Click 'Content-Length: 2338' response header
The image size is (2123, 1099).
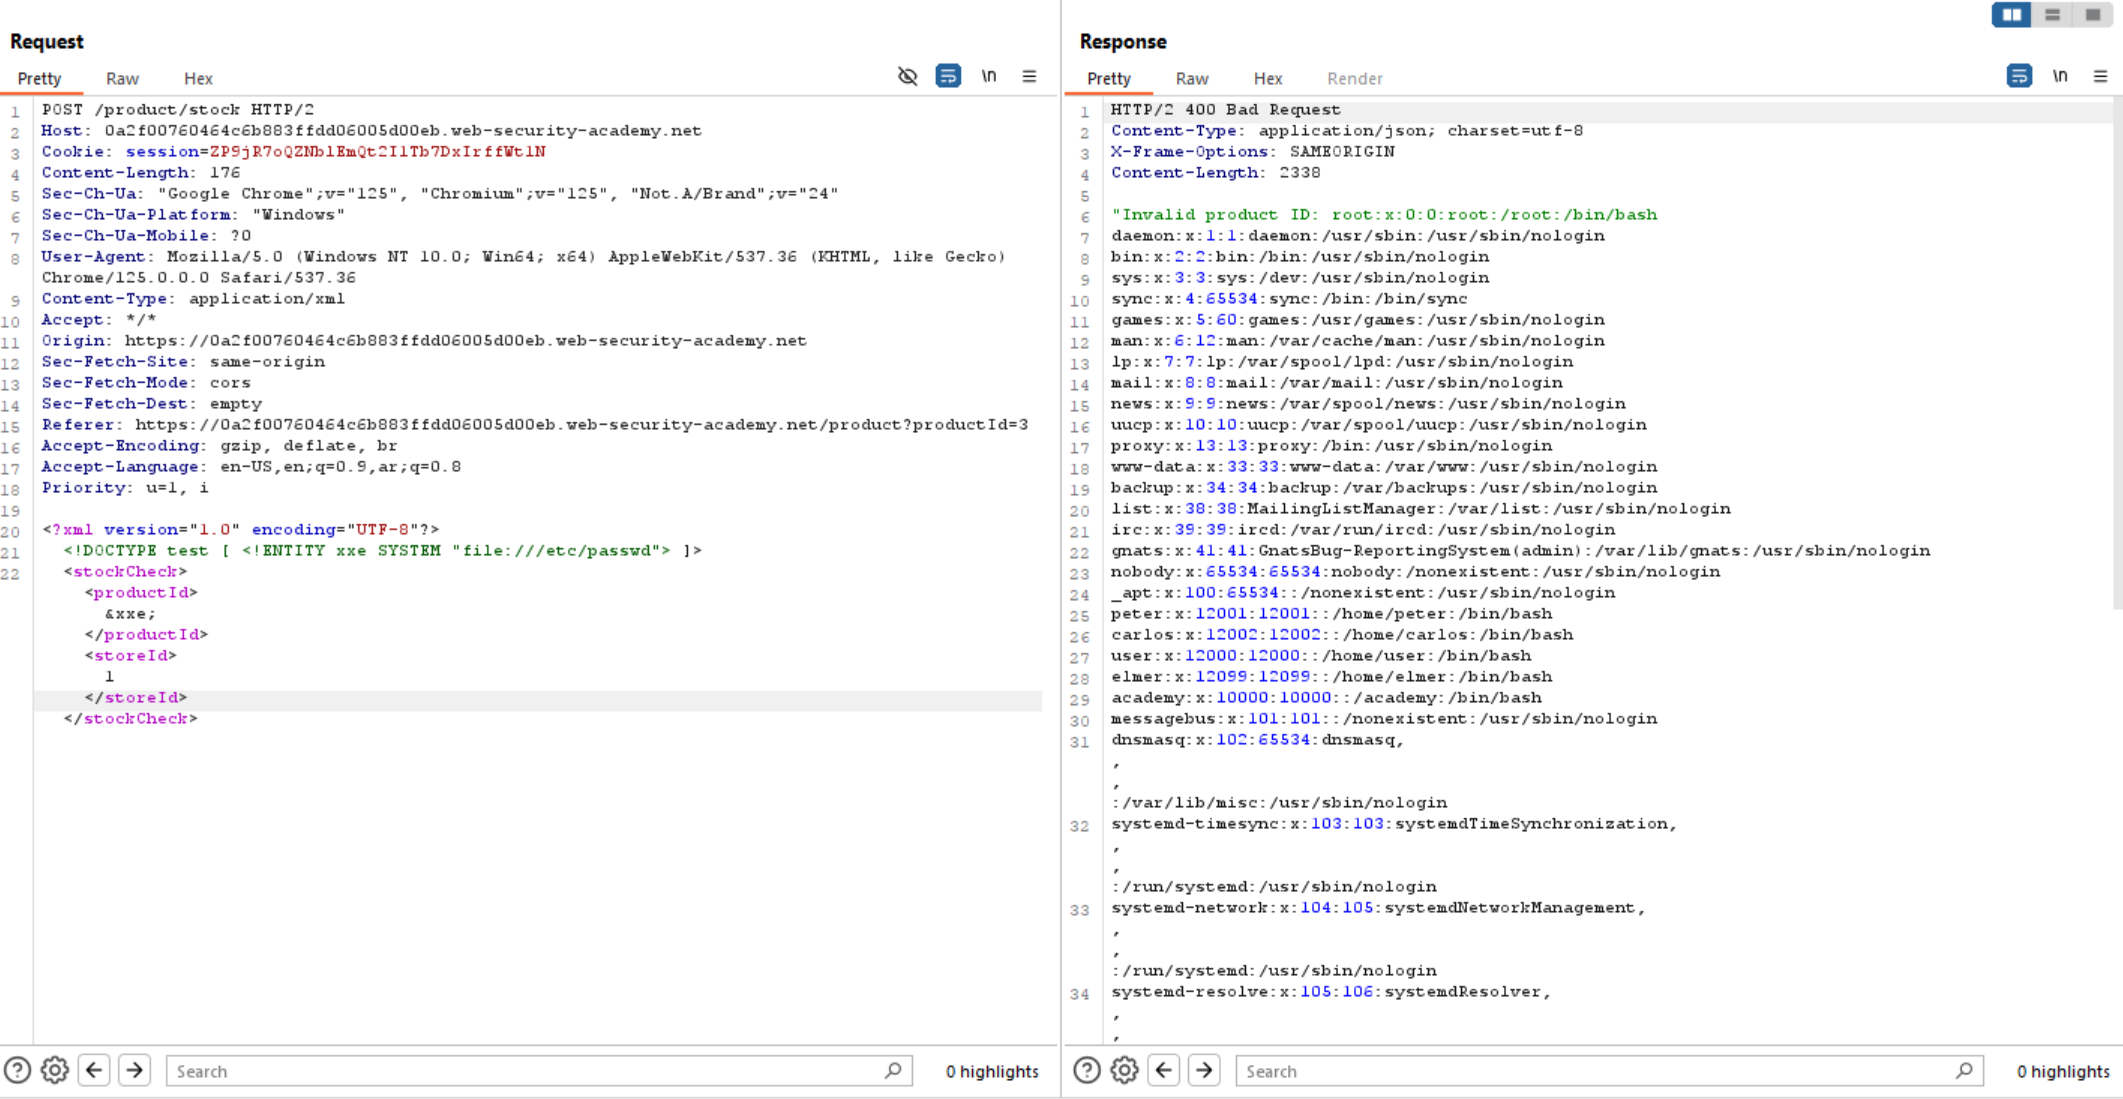click(x=1216, y=172)
